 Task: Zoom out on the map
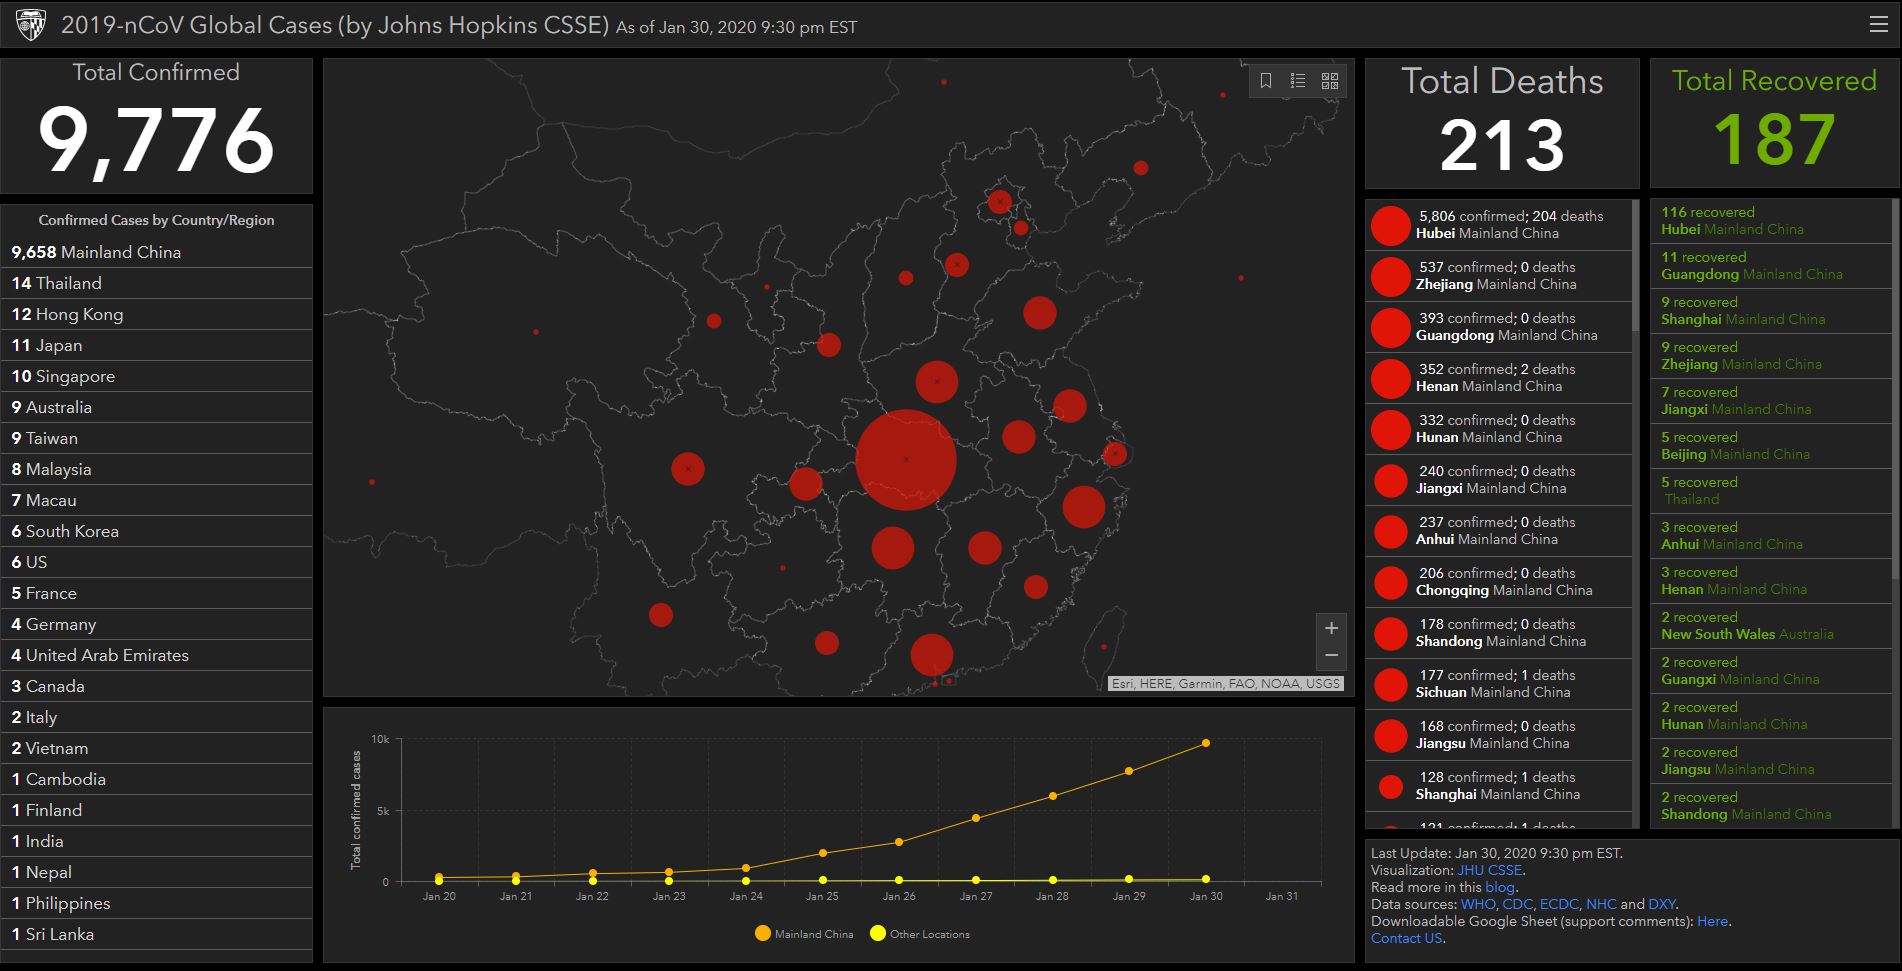[x=1331, y=655]
